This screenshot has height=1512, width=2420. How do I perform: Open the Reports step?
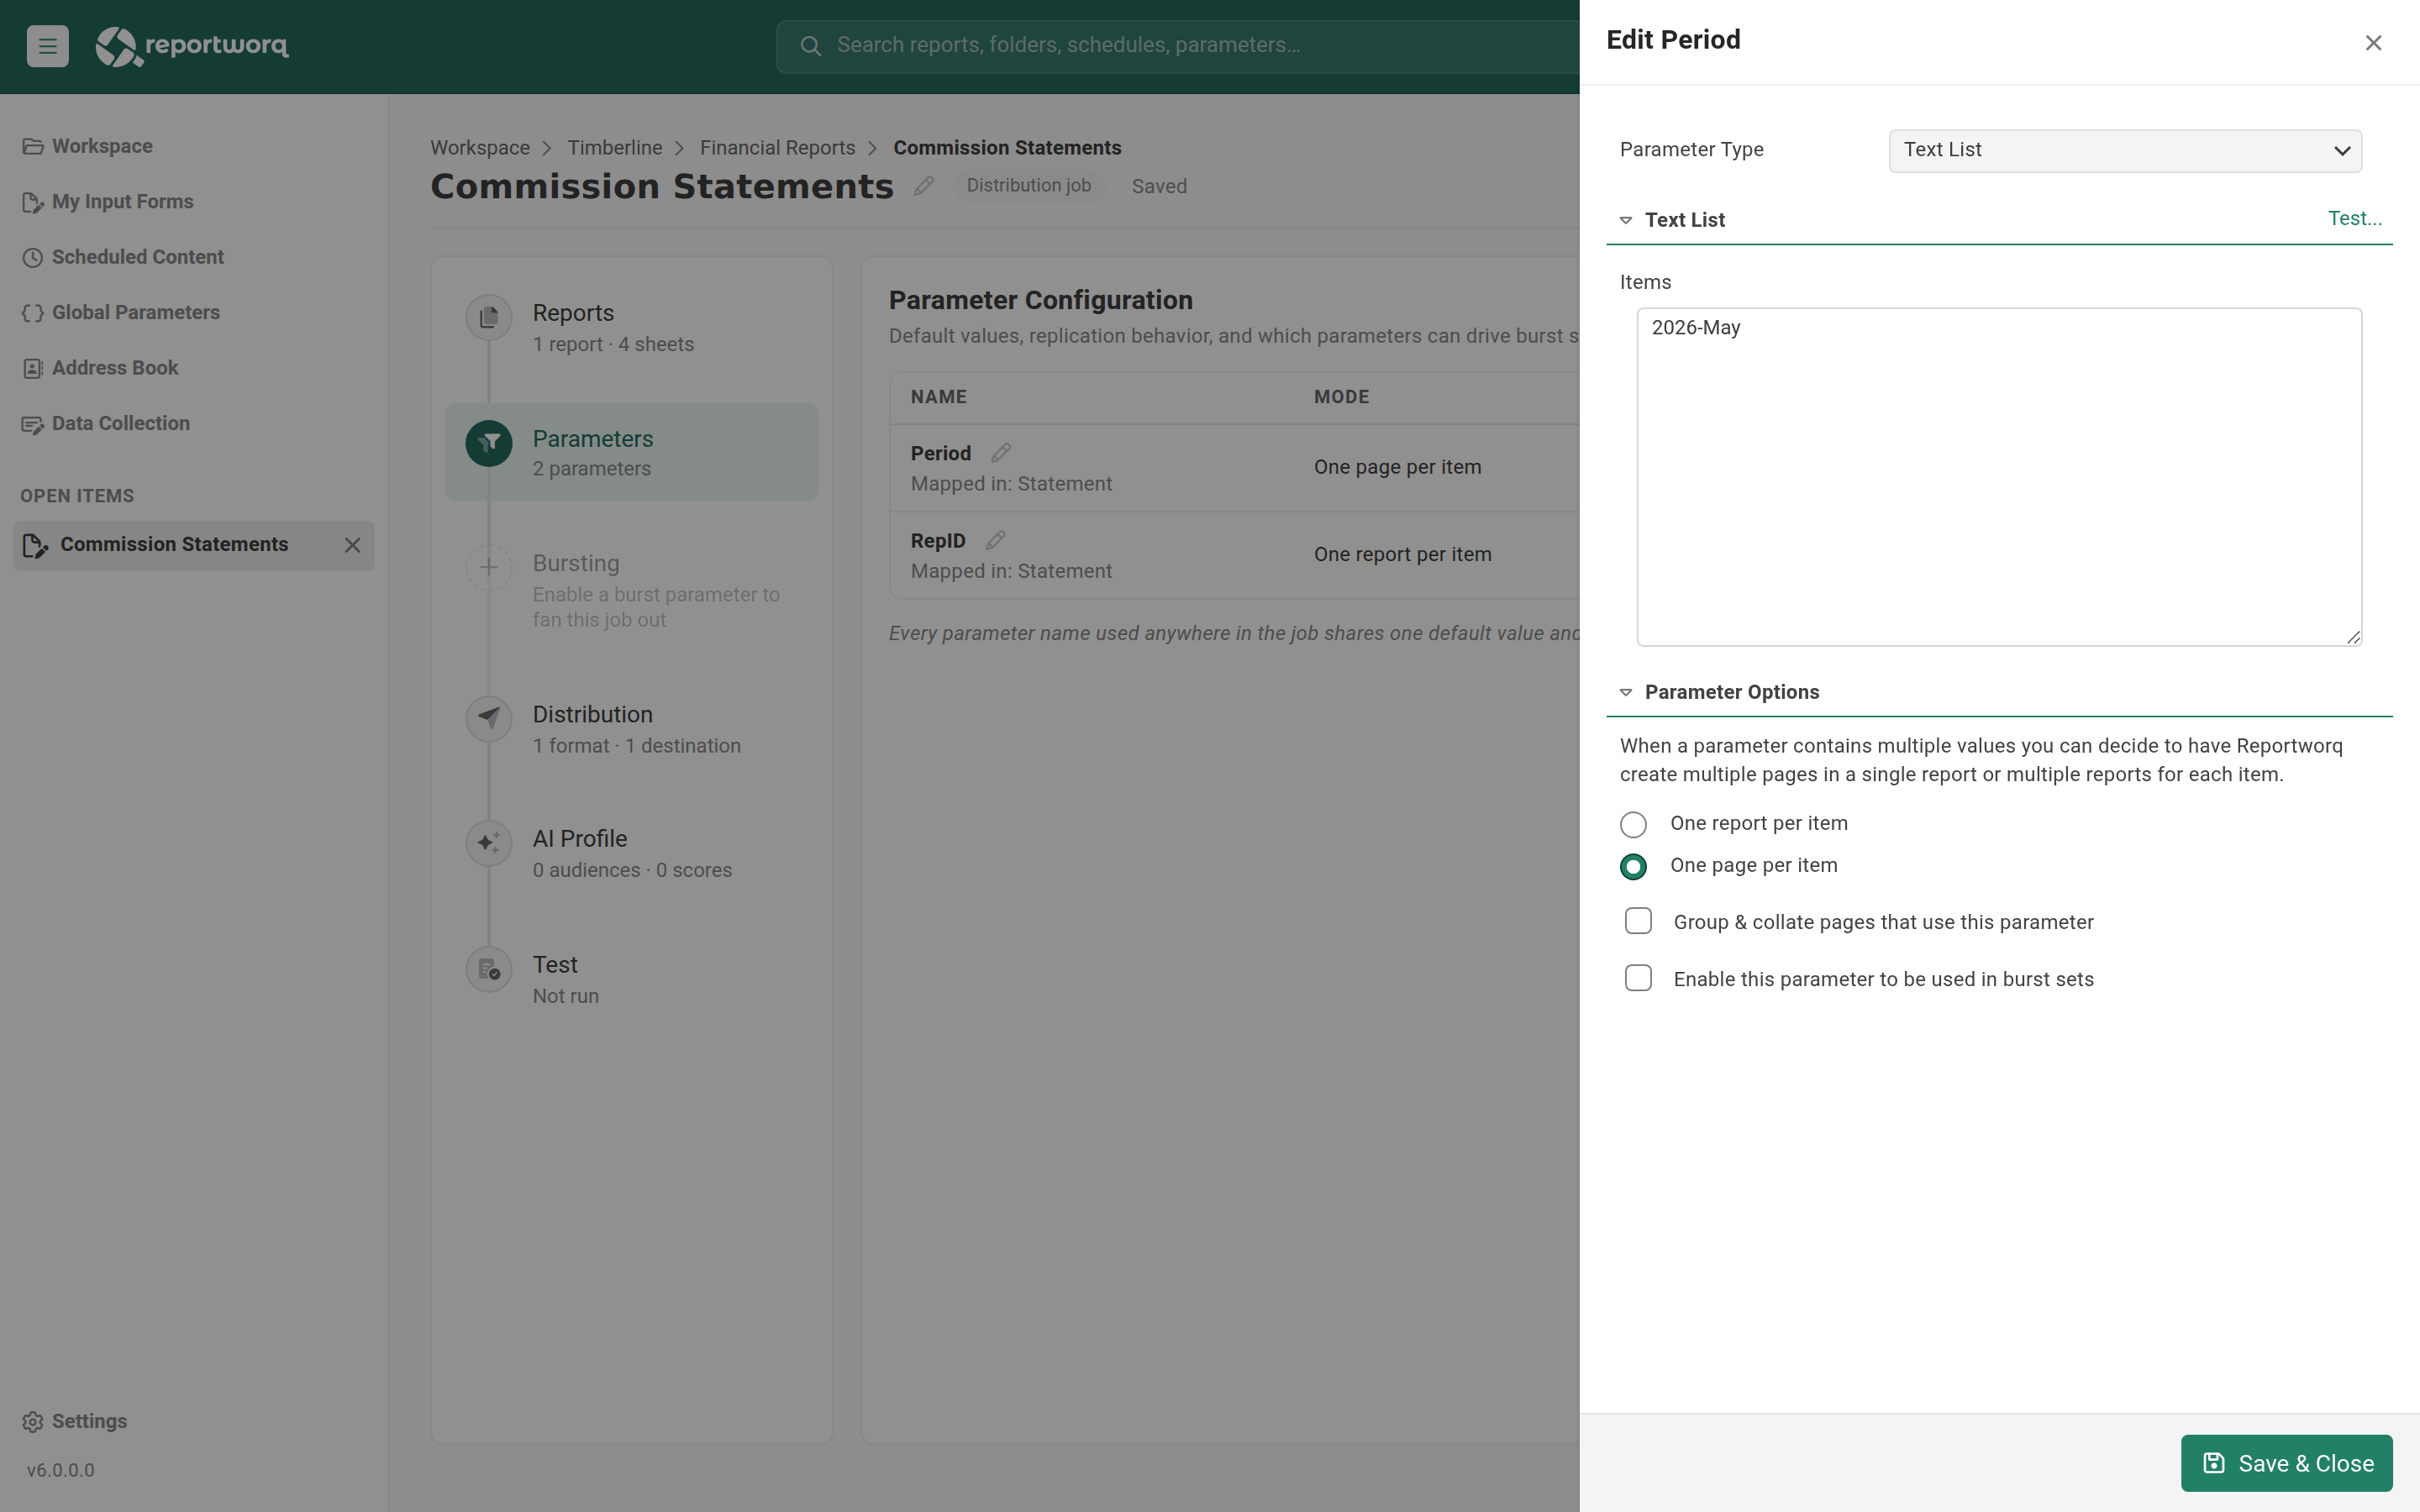[x=632, y=328]
